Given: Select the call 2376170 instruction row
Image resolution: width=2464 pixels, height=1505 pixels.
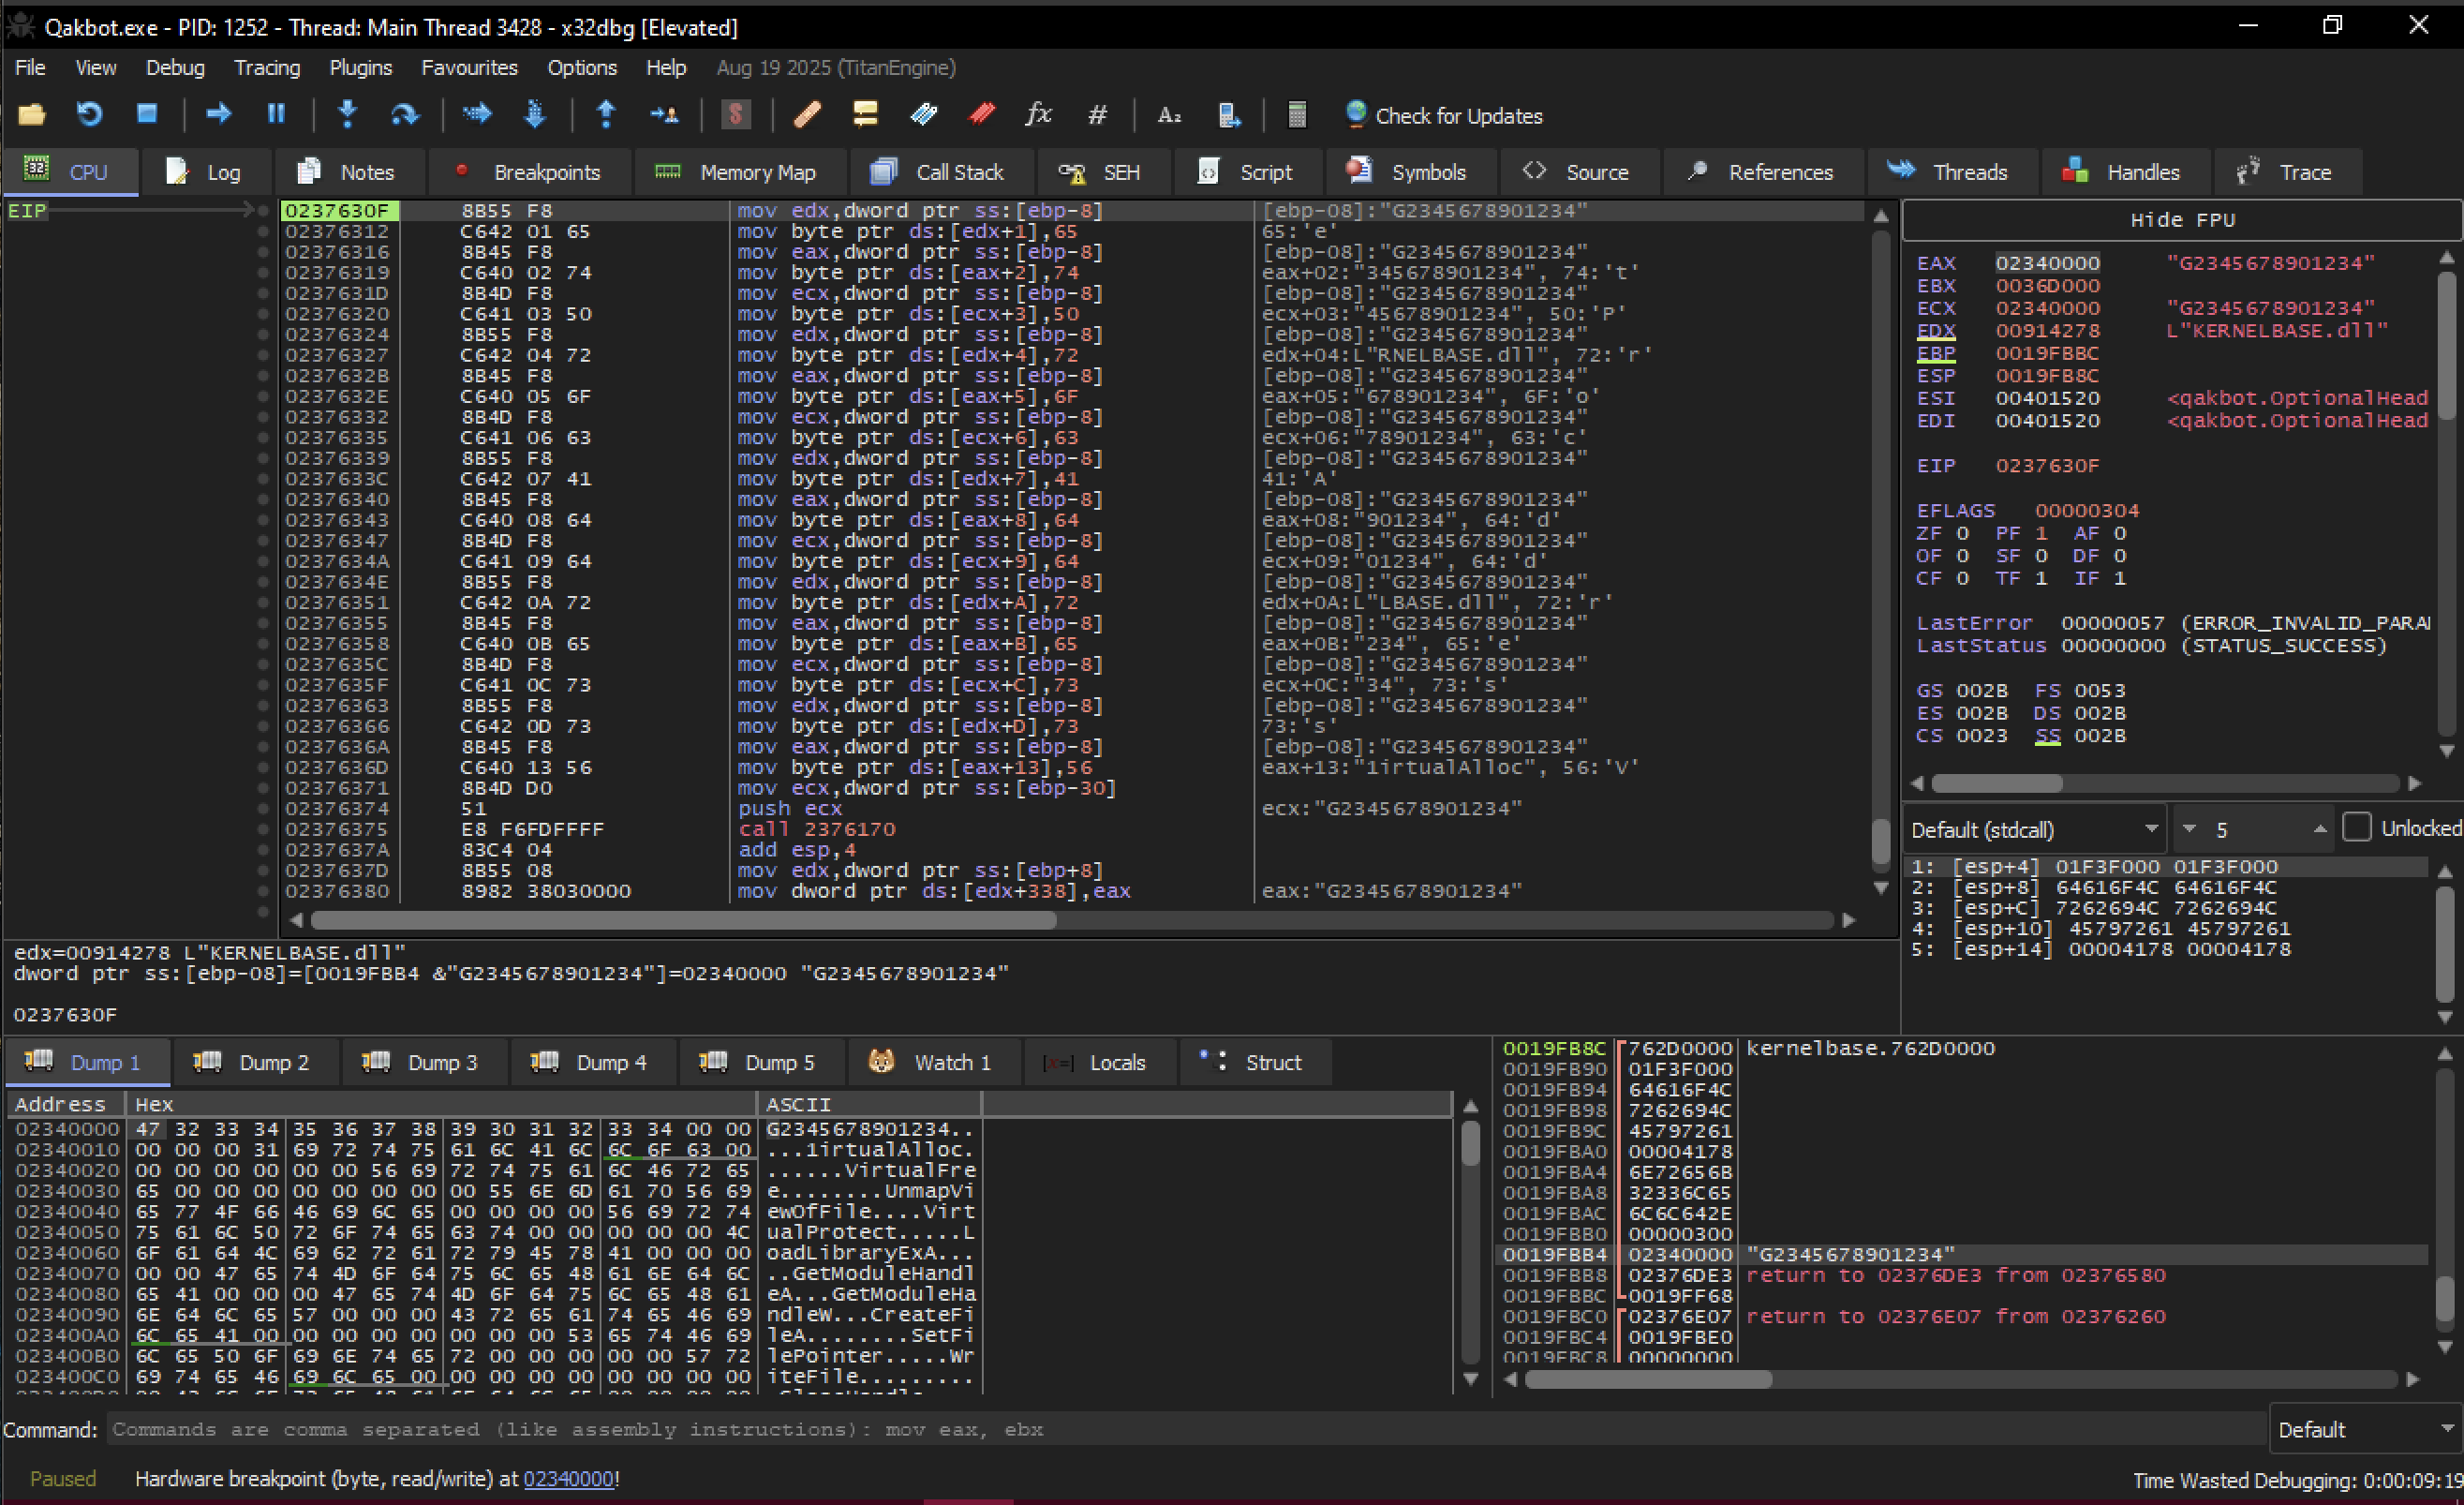Looking at the screenshot, I should [1070, 829].
